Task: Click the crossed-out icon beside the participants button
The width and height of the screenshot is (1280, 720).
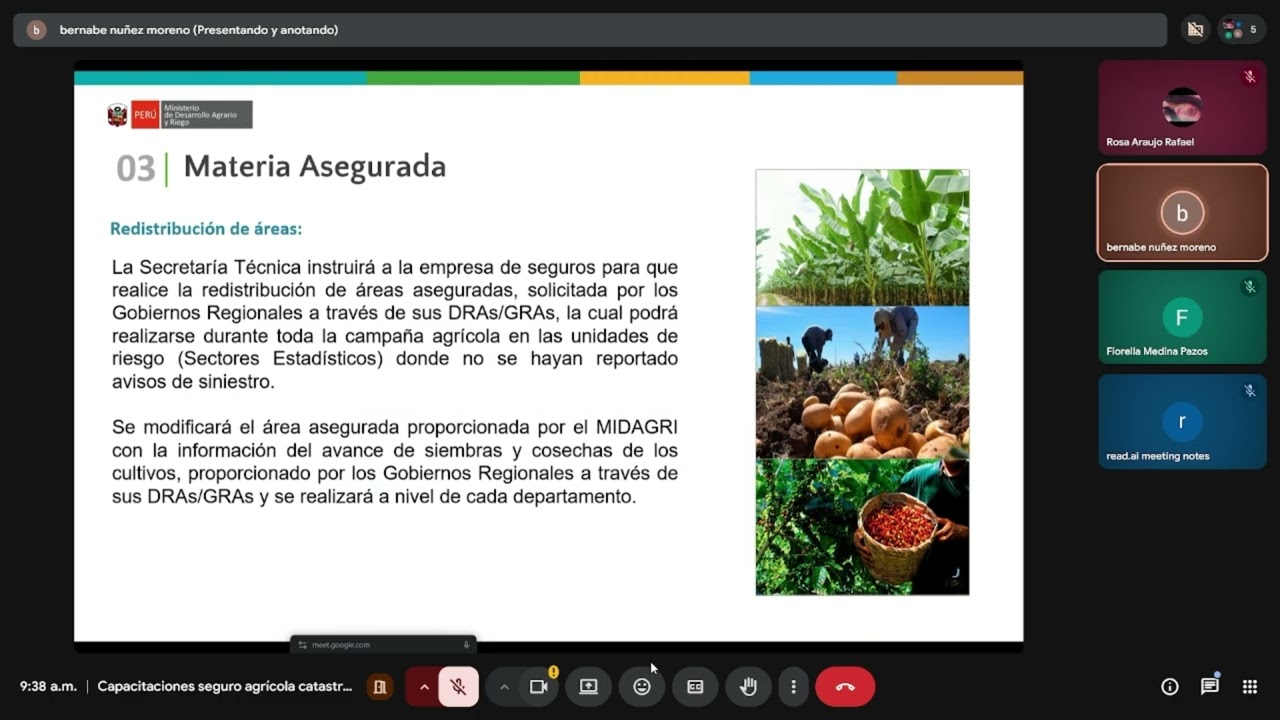Action: 1194,30
